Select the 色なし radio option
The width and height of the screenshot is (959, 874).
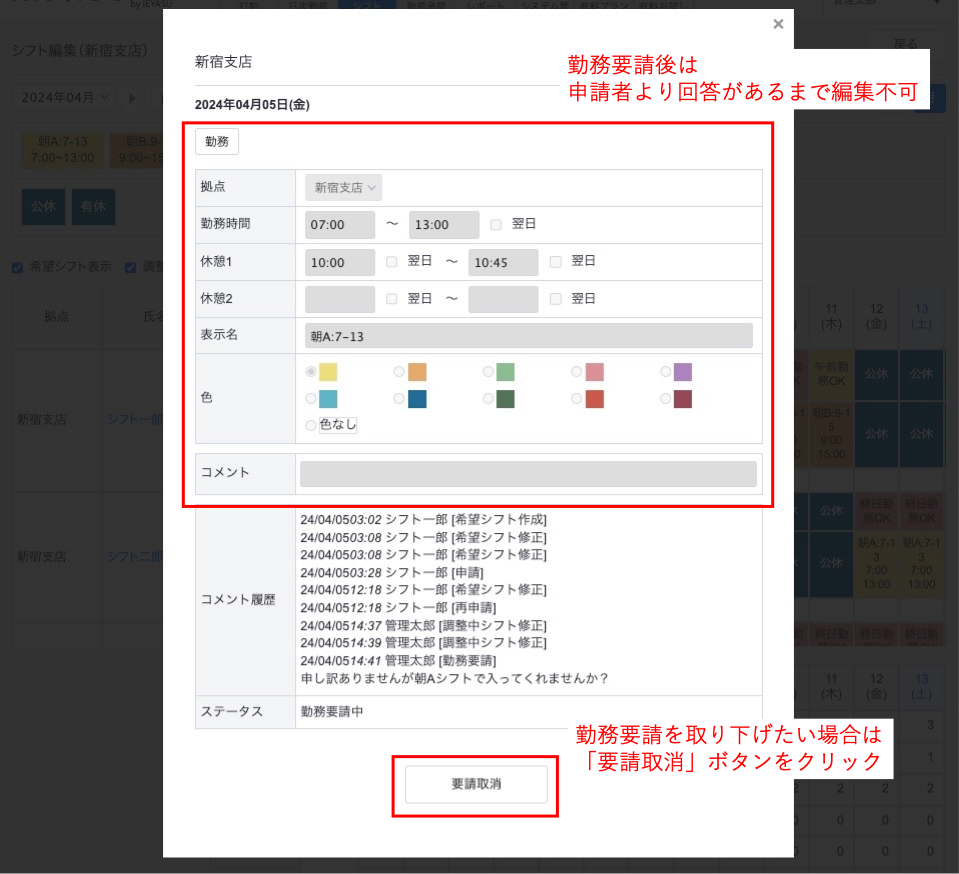coord(312,426)
